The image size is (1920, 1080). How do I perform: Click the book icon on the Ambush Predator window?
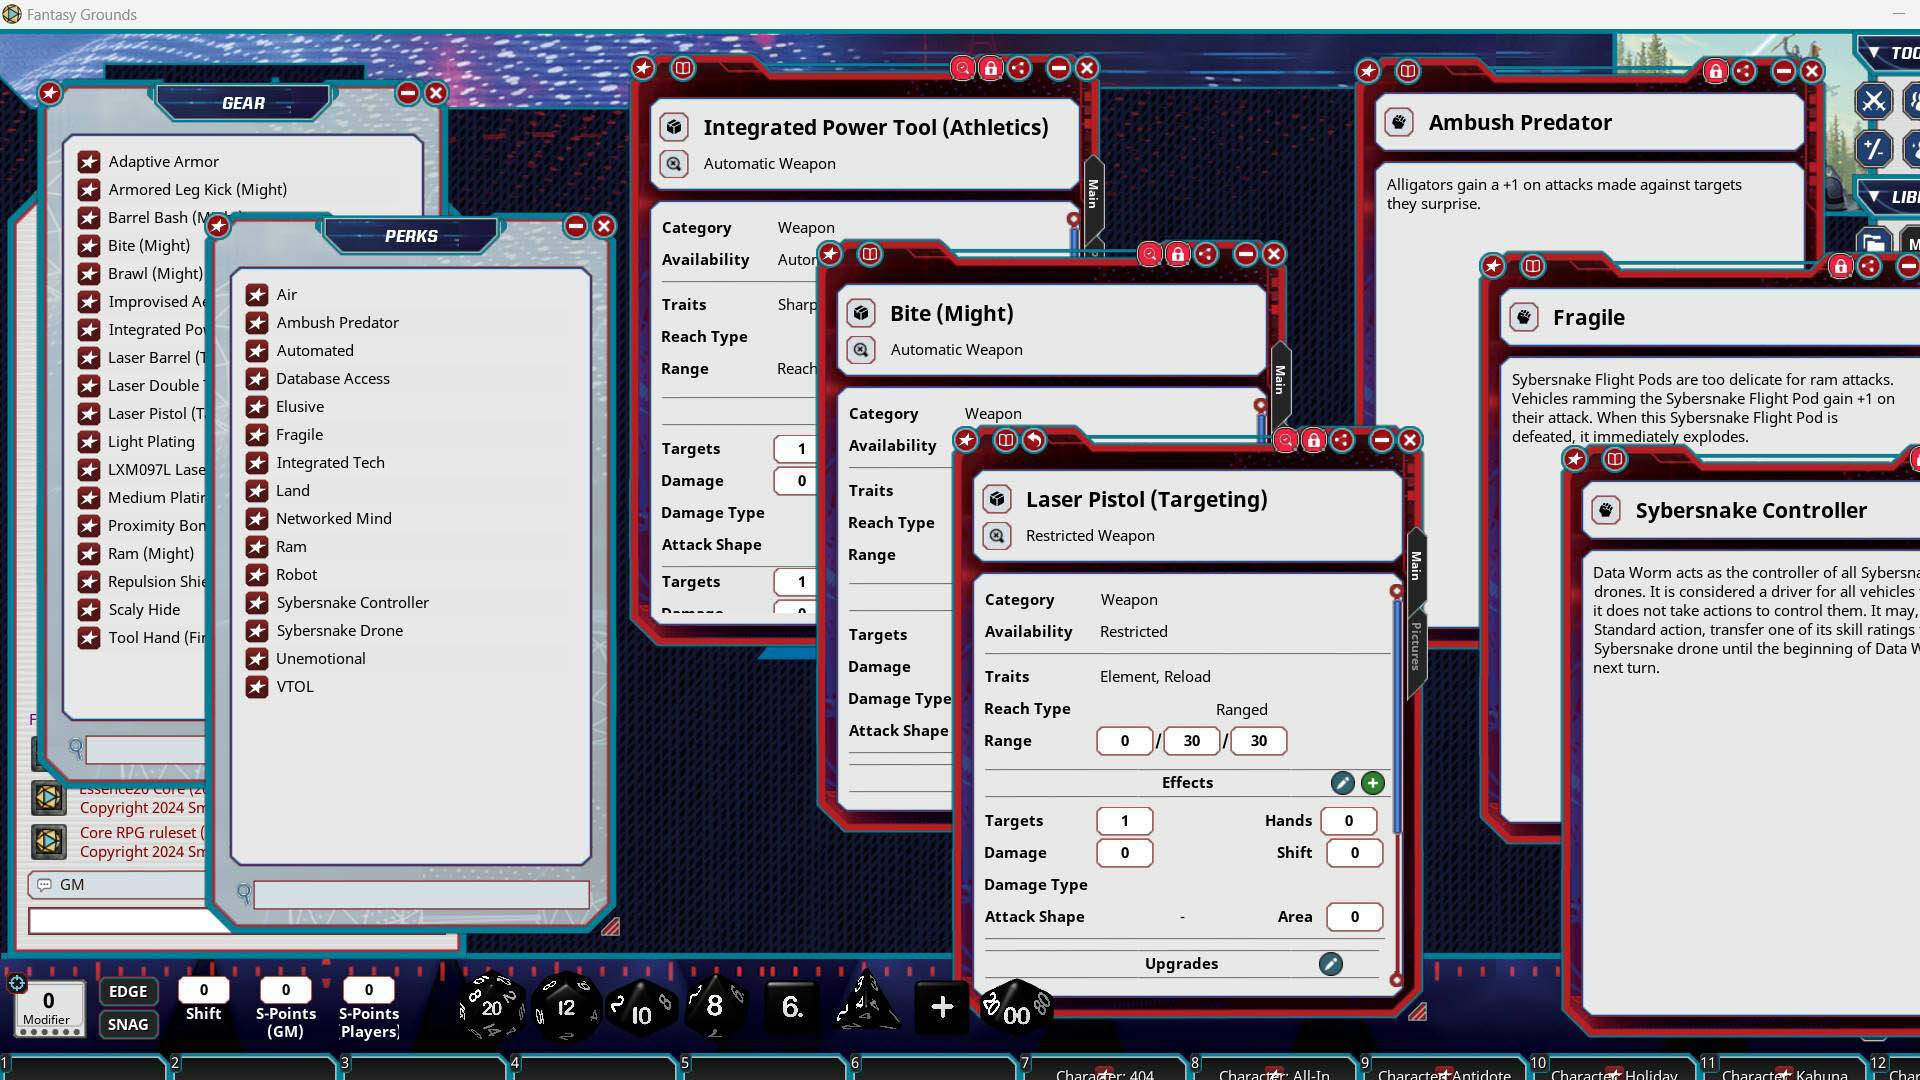(x=1407, y=72)
